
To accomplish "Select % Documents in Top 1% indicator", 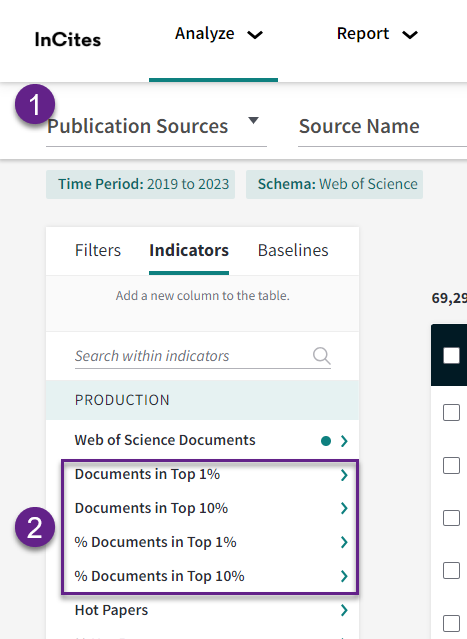I will click(156, 542).
